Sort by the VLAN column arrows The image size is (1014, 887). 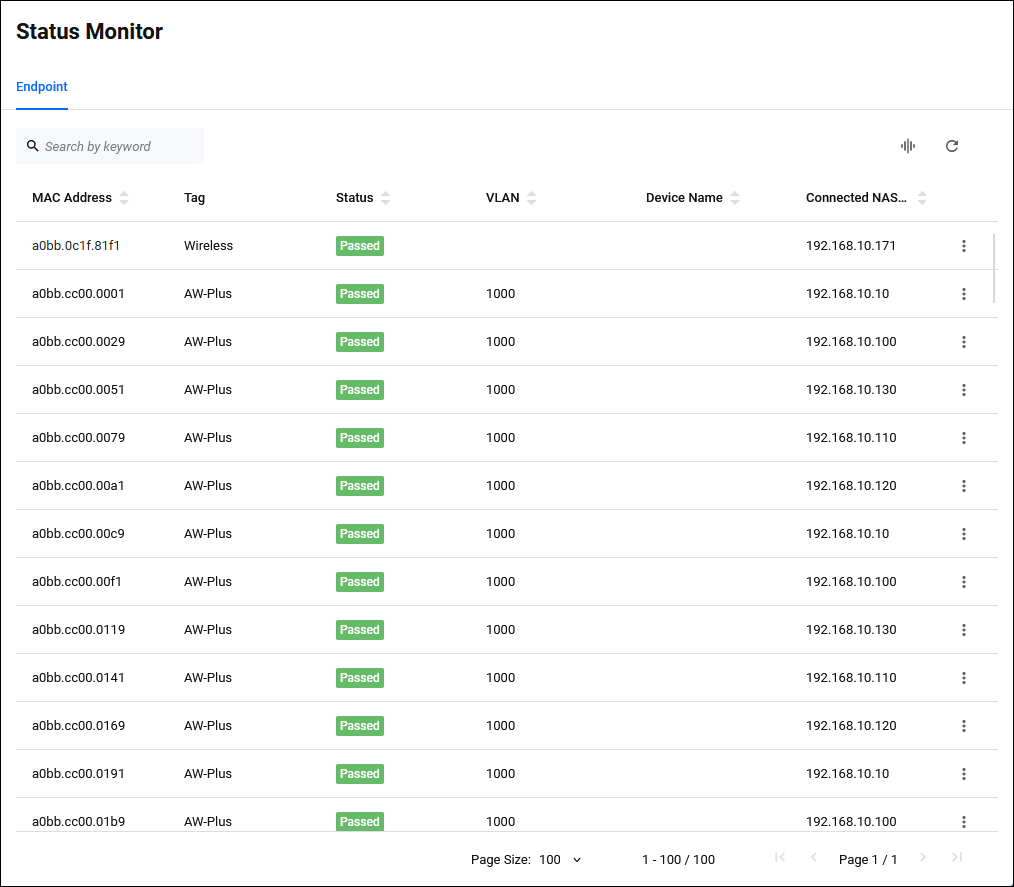[532, 198]
